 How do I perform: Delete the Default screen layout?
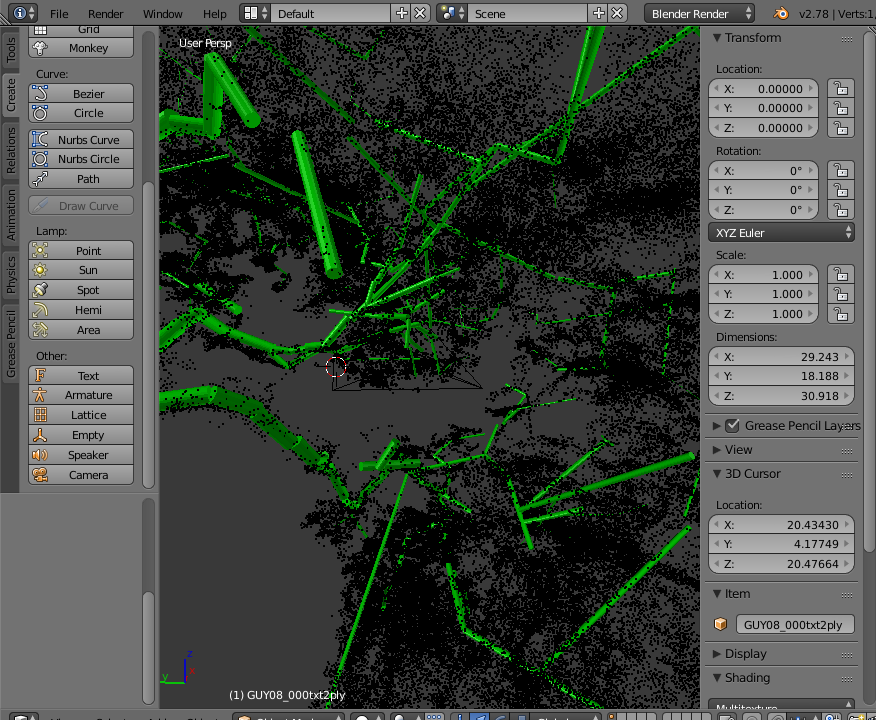pos(420,14)
